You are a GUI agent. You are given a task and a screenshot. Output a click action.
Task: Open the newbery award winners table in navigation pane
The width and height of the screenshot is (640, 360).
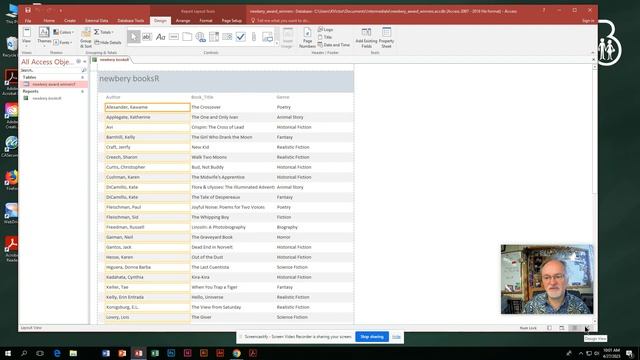tap(54, 84)
